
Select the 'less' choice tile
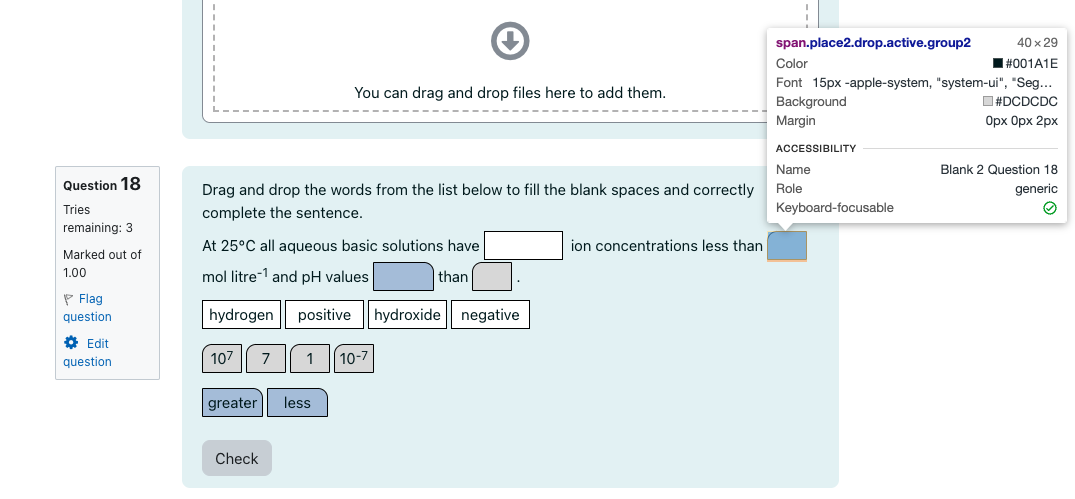click(297, 402)
